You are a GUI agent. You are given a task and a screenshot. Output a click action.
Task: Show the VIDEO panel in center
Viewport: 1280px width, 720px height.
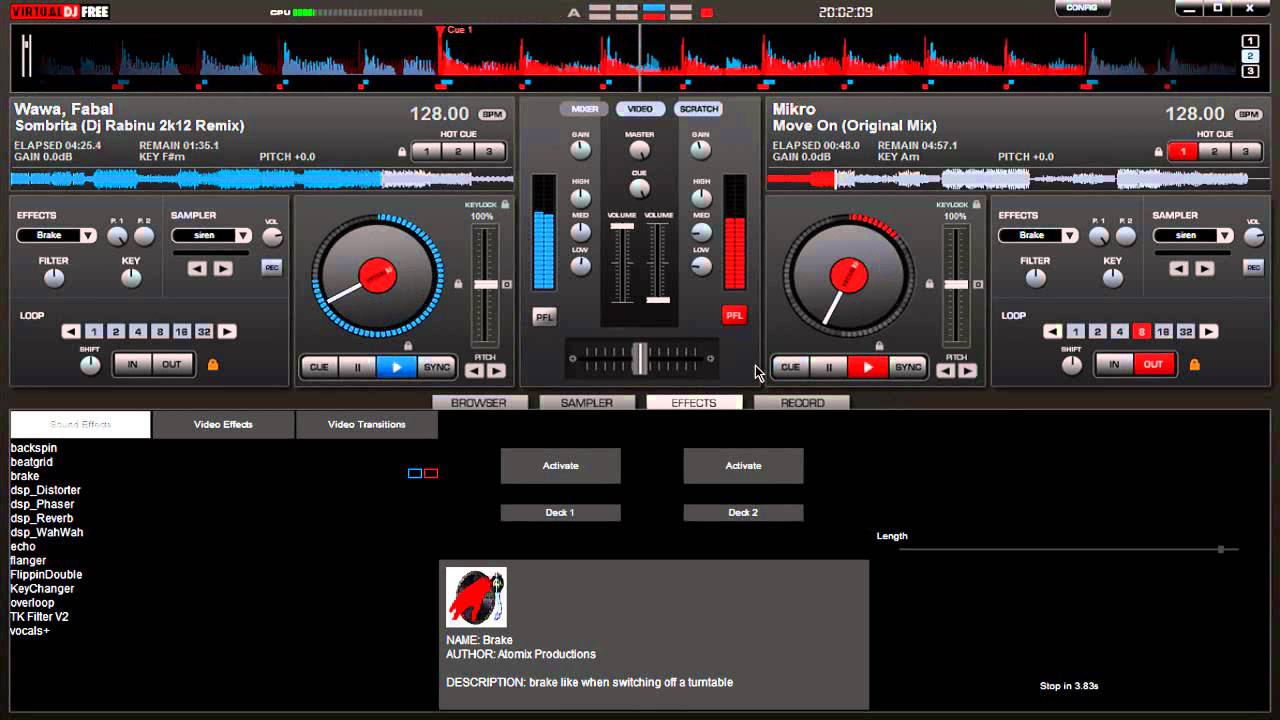640,109
